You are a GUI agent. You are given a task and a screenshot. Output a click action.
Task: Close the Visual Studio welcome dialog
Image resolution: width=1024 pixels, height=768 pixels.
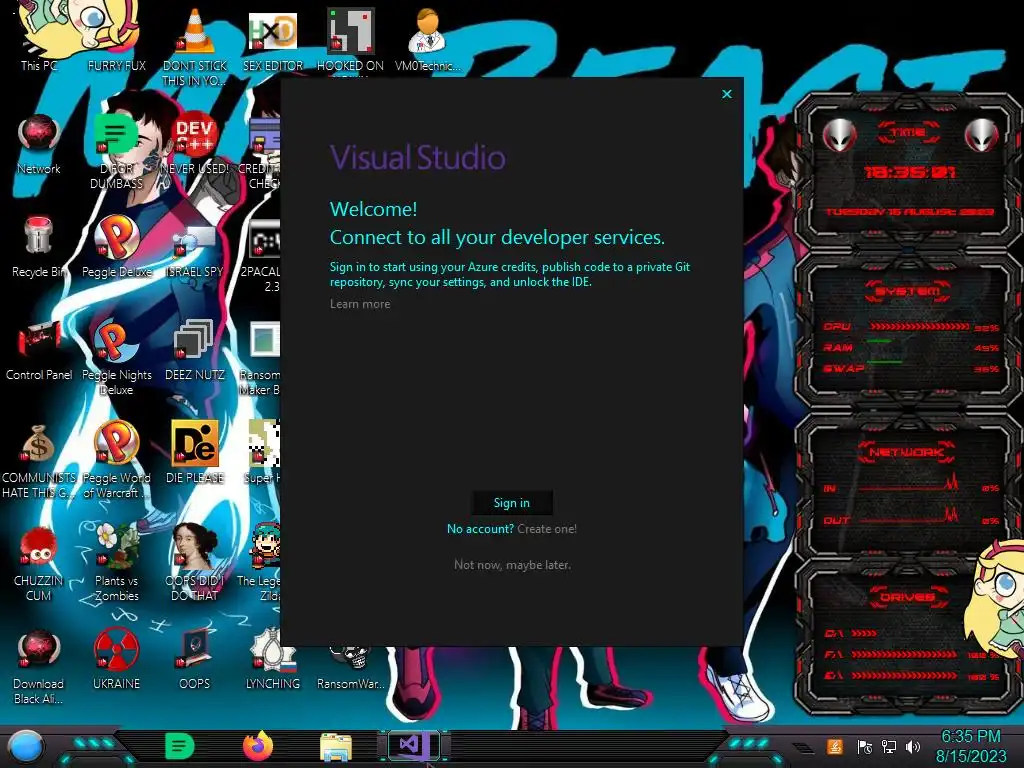point(727,94)
